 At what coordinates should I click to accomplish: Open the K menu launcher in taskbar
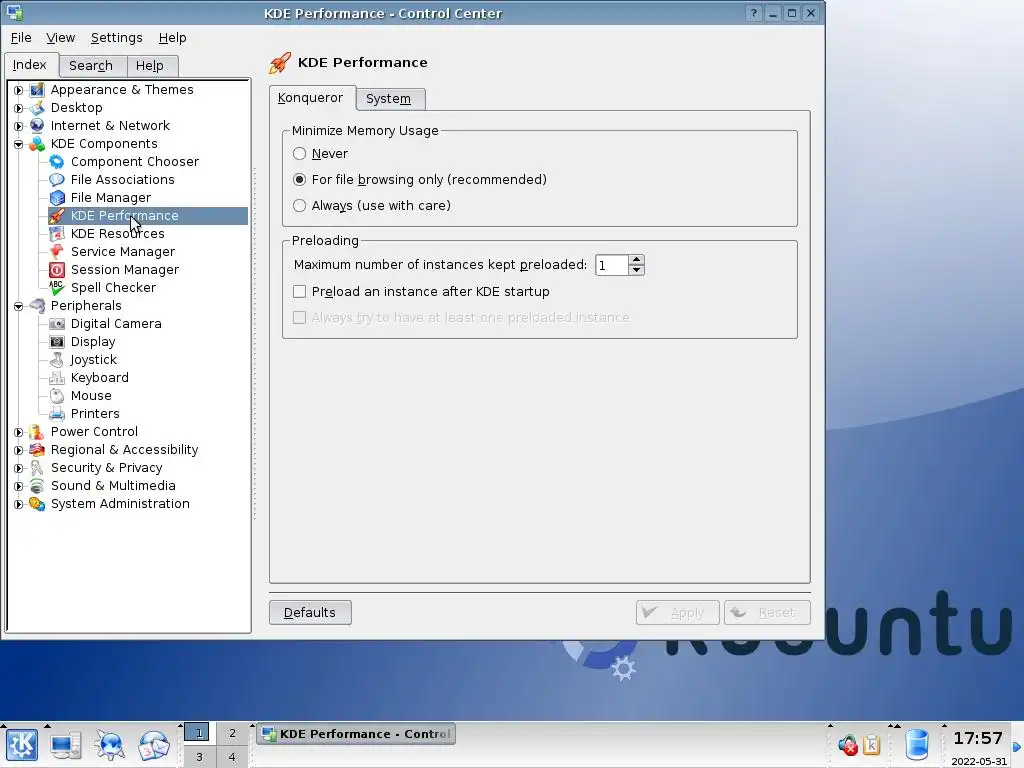coord(22,745)
